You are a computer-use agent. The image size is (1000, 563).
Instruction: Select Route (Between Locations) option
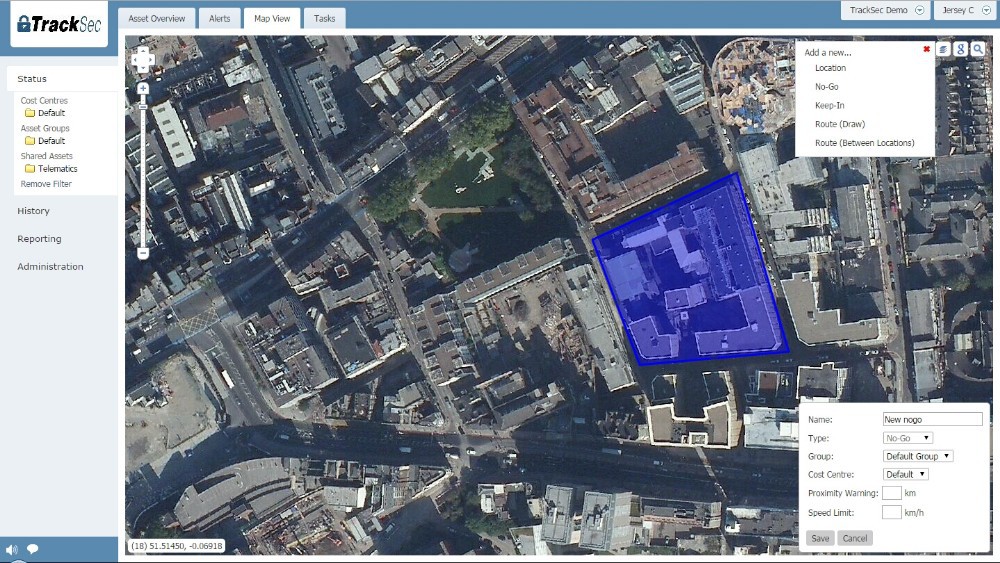click(x=864, y=143)
